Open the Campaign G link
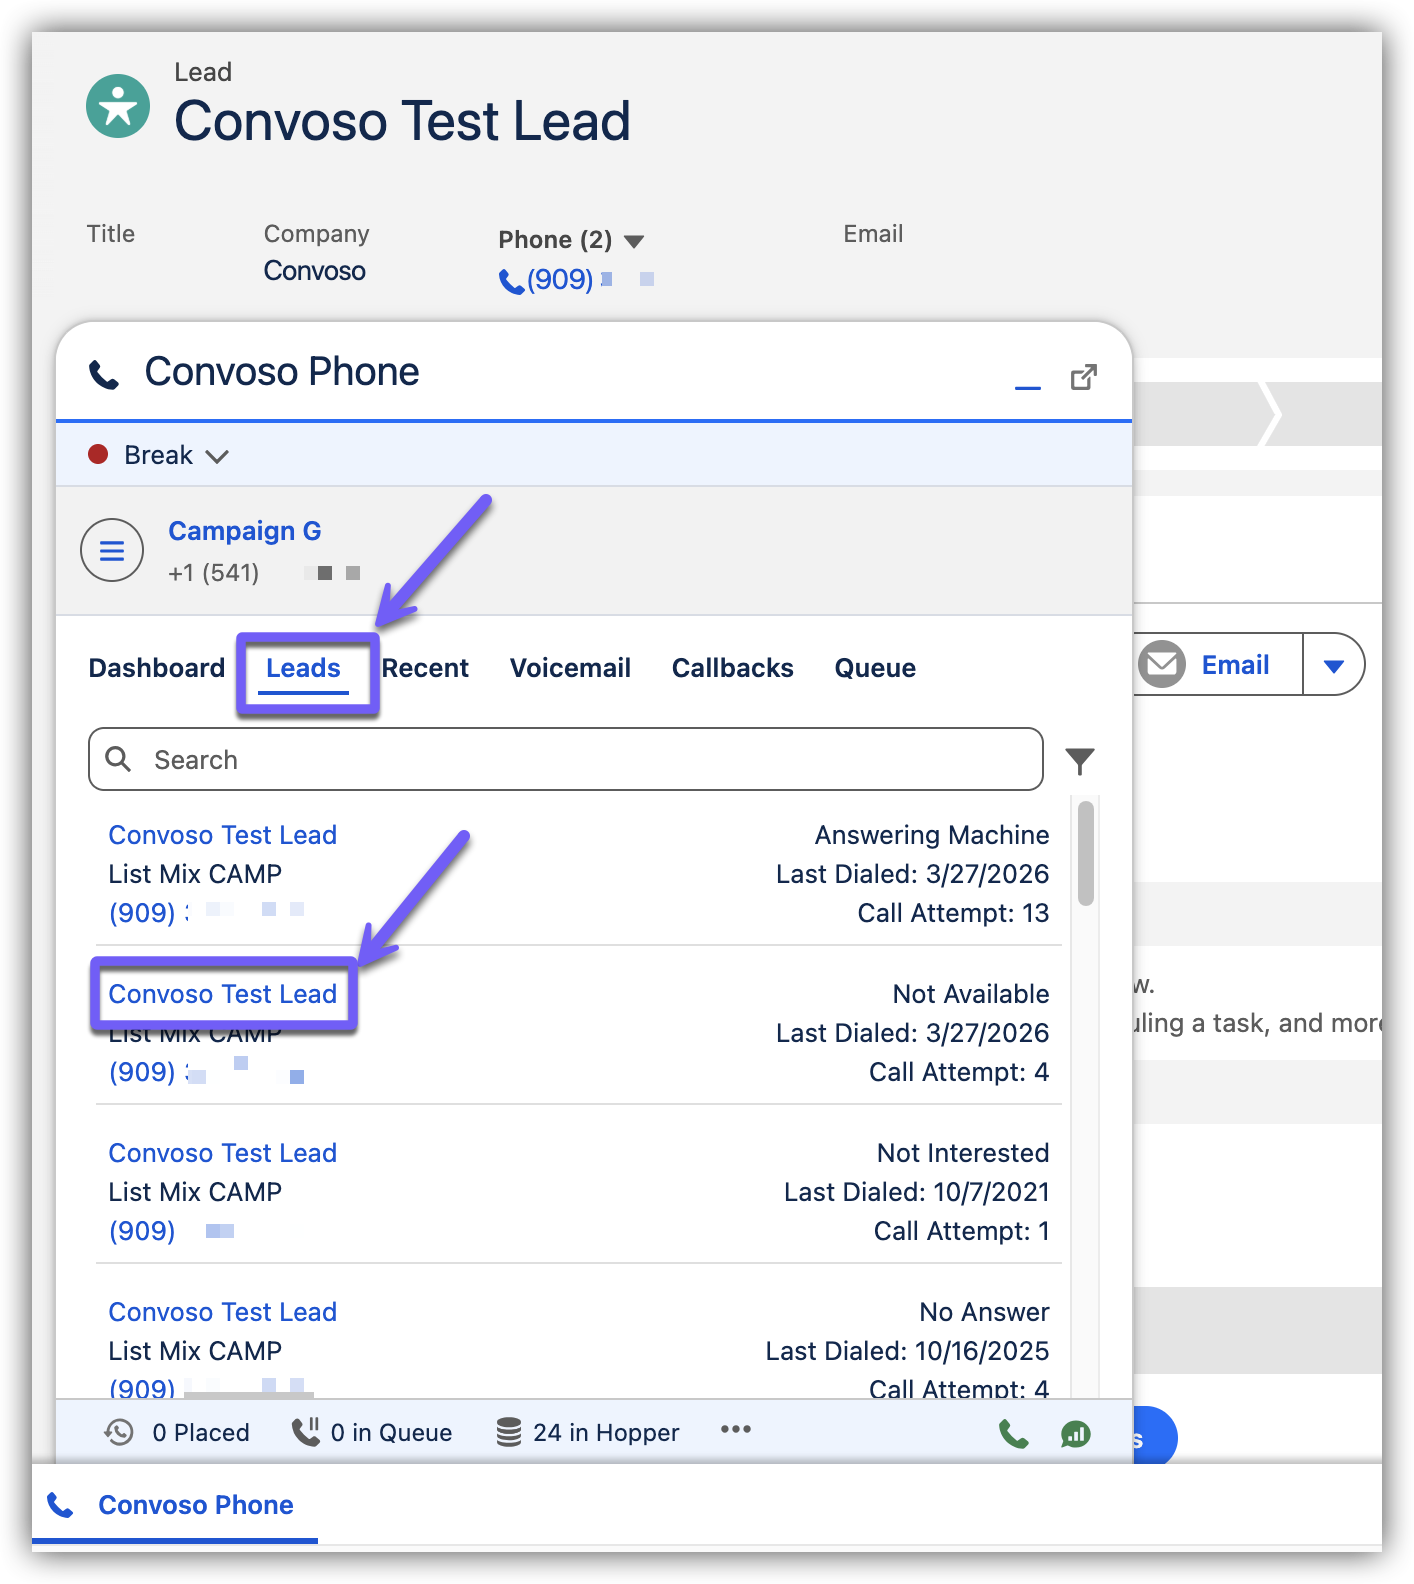This screenshot has width=1414, height=1584. pos(244,531)
